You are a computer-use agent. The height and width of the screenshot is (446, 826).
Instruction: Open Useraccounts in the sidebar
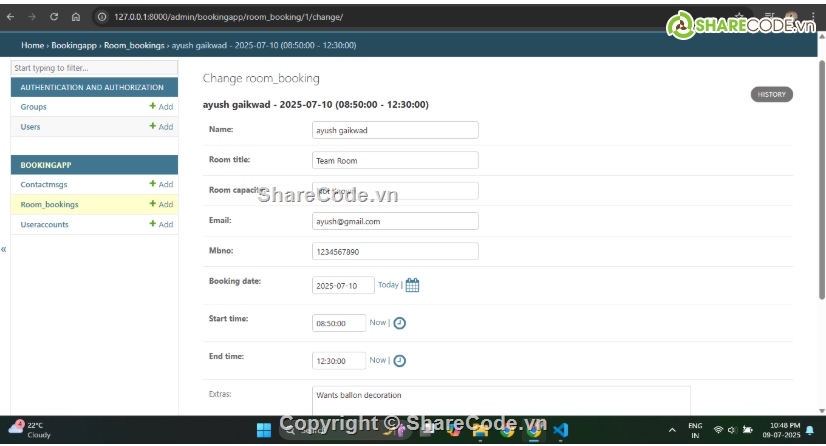point(44,224)
